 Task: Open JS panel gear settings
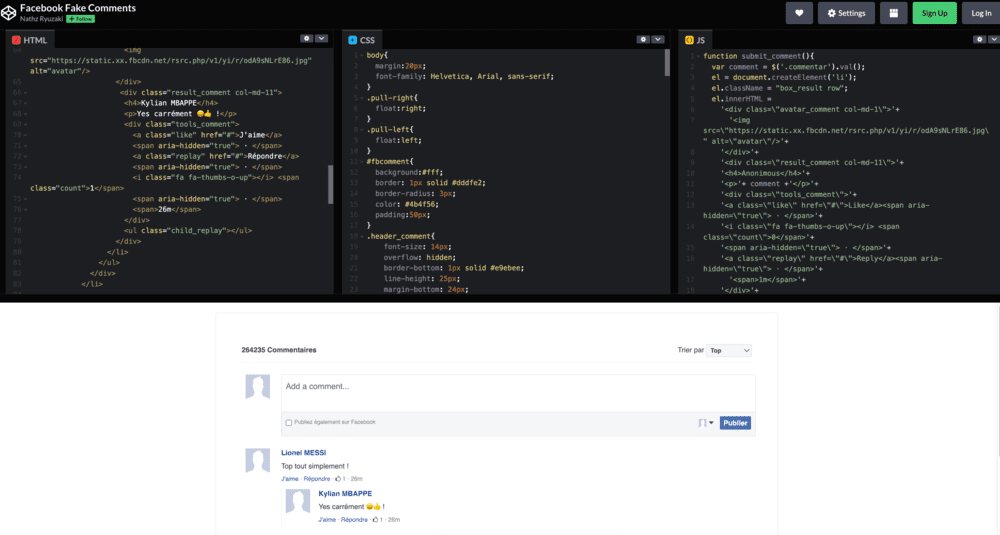(x=980, y=40)
